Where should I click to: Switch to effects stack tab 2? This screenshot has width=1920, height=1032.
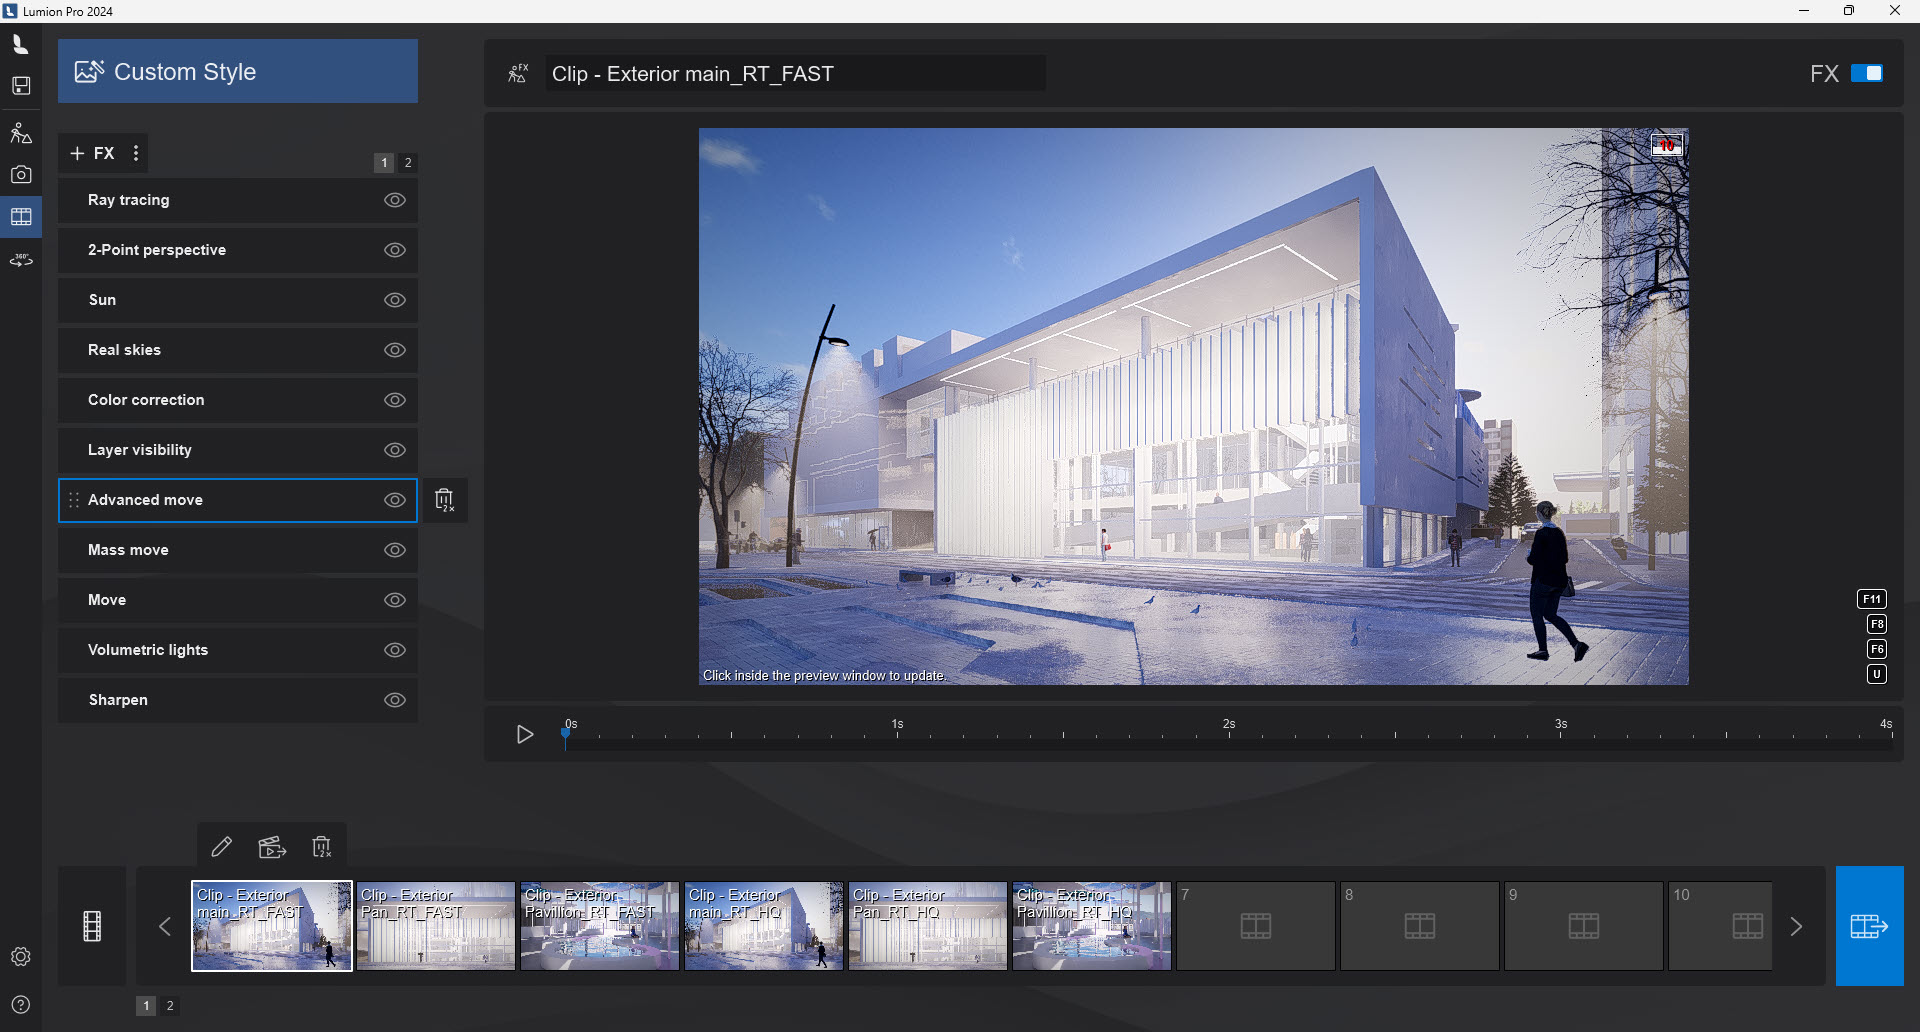click(408, 163)
